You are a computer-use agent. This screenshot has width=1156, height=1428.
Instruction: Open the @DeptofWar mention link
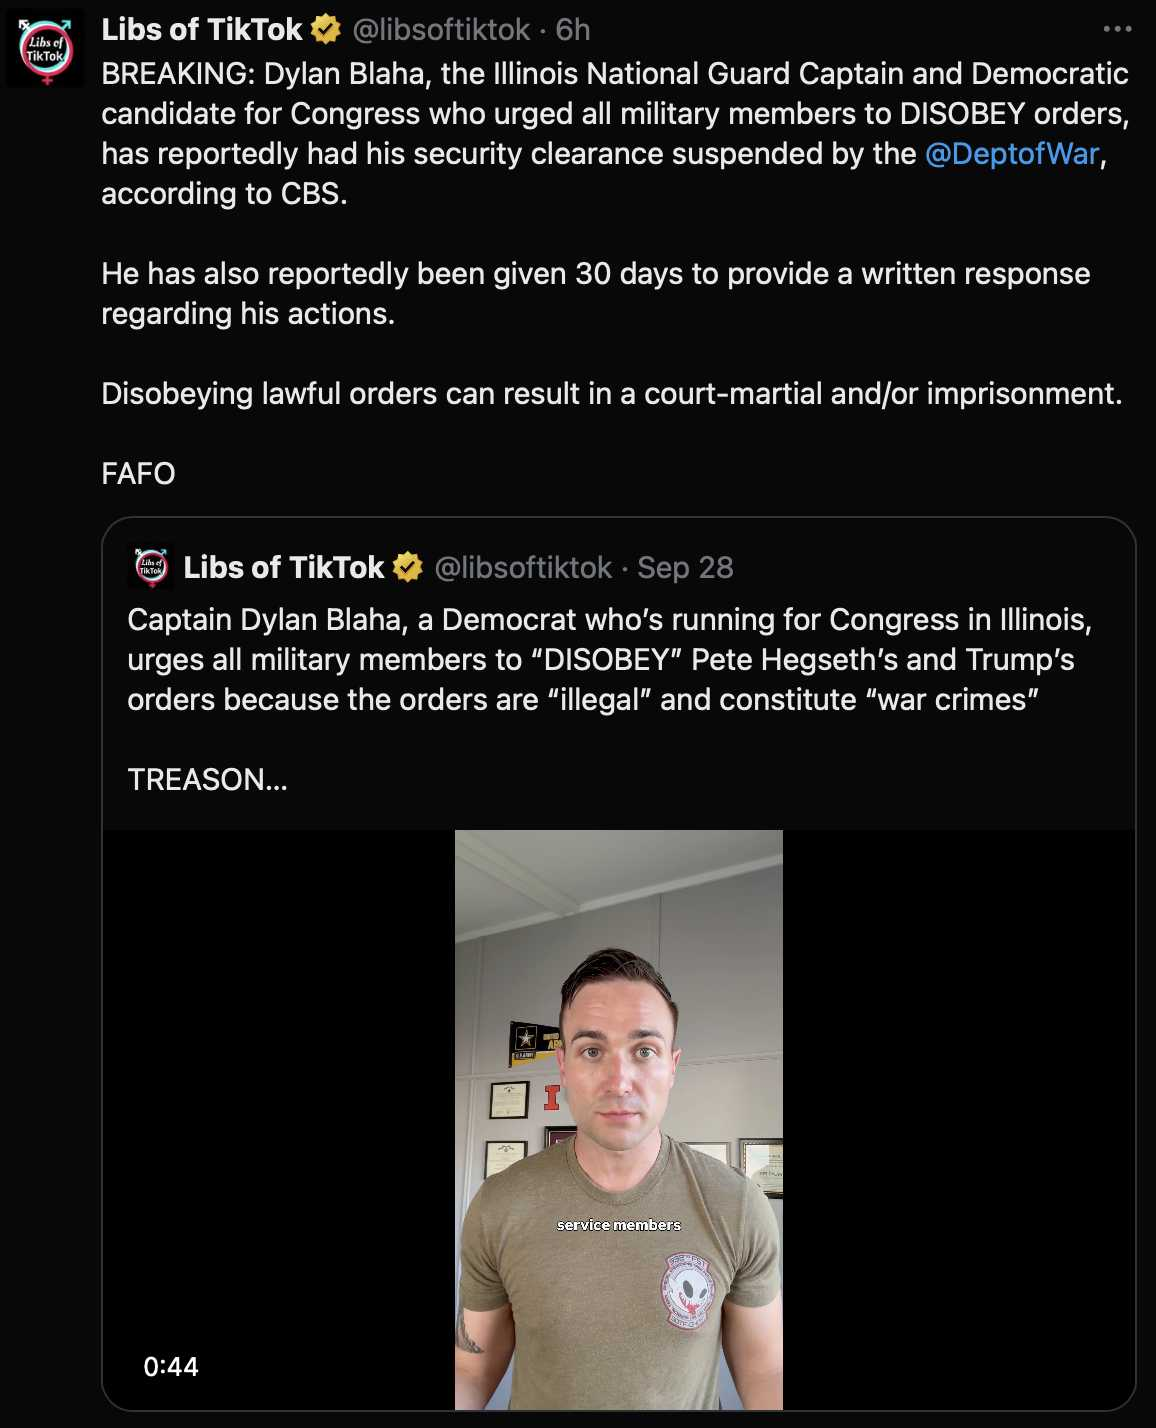pos(1012,154)
